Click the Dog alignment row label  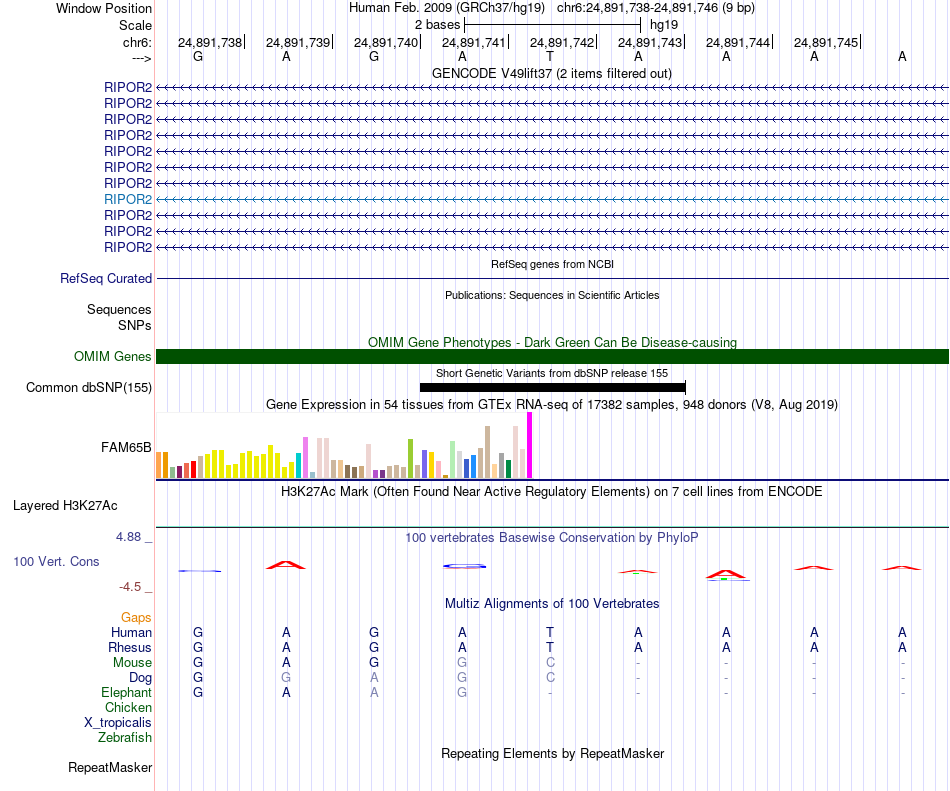(140, 678)
